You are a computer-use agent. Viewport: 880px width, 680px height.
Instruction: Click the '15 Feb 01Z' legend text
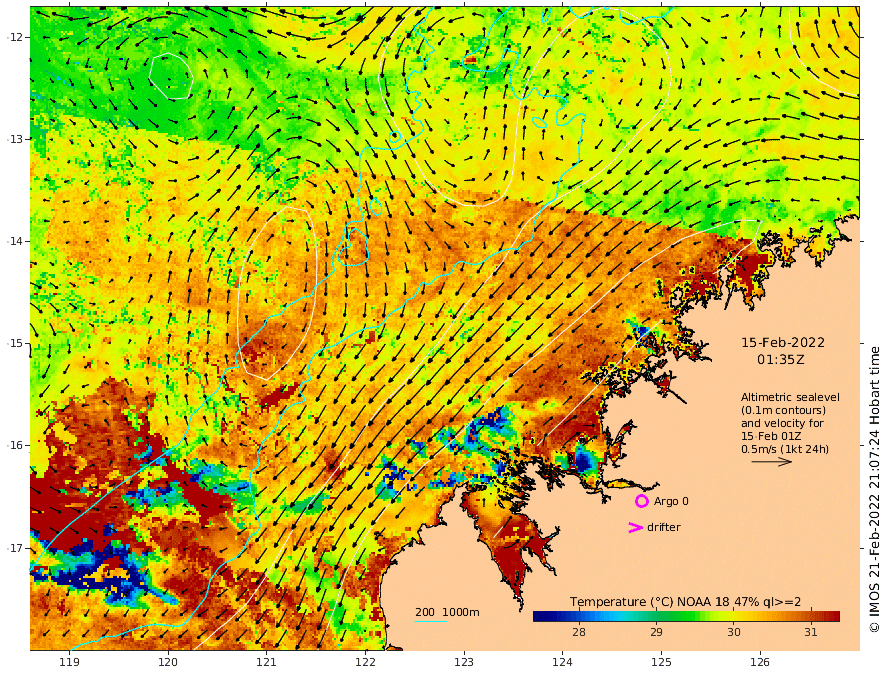click(771, 436)
